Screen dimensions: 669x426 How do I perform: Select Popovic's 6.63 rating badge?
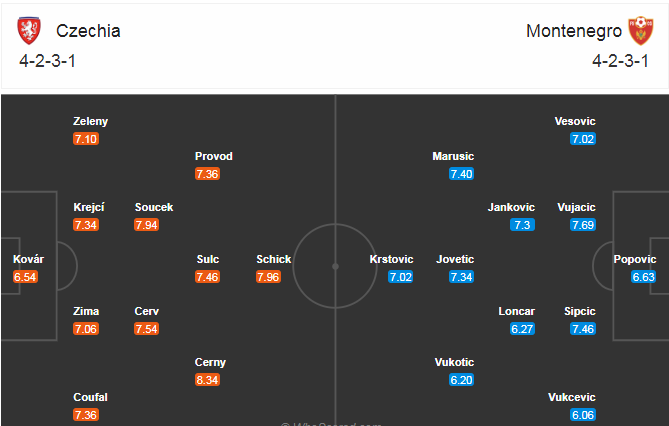(x=643, y=277)
